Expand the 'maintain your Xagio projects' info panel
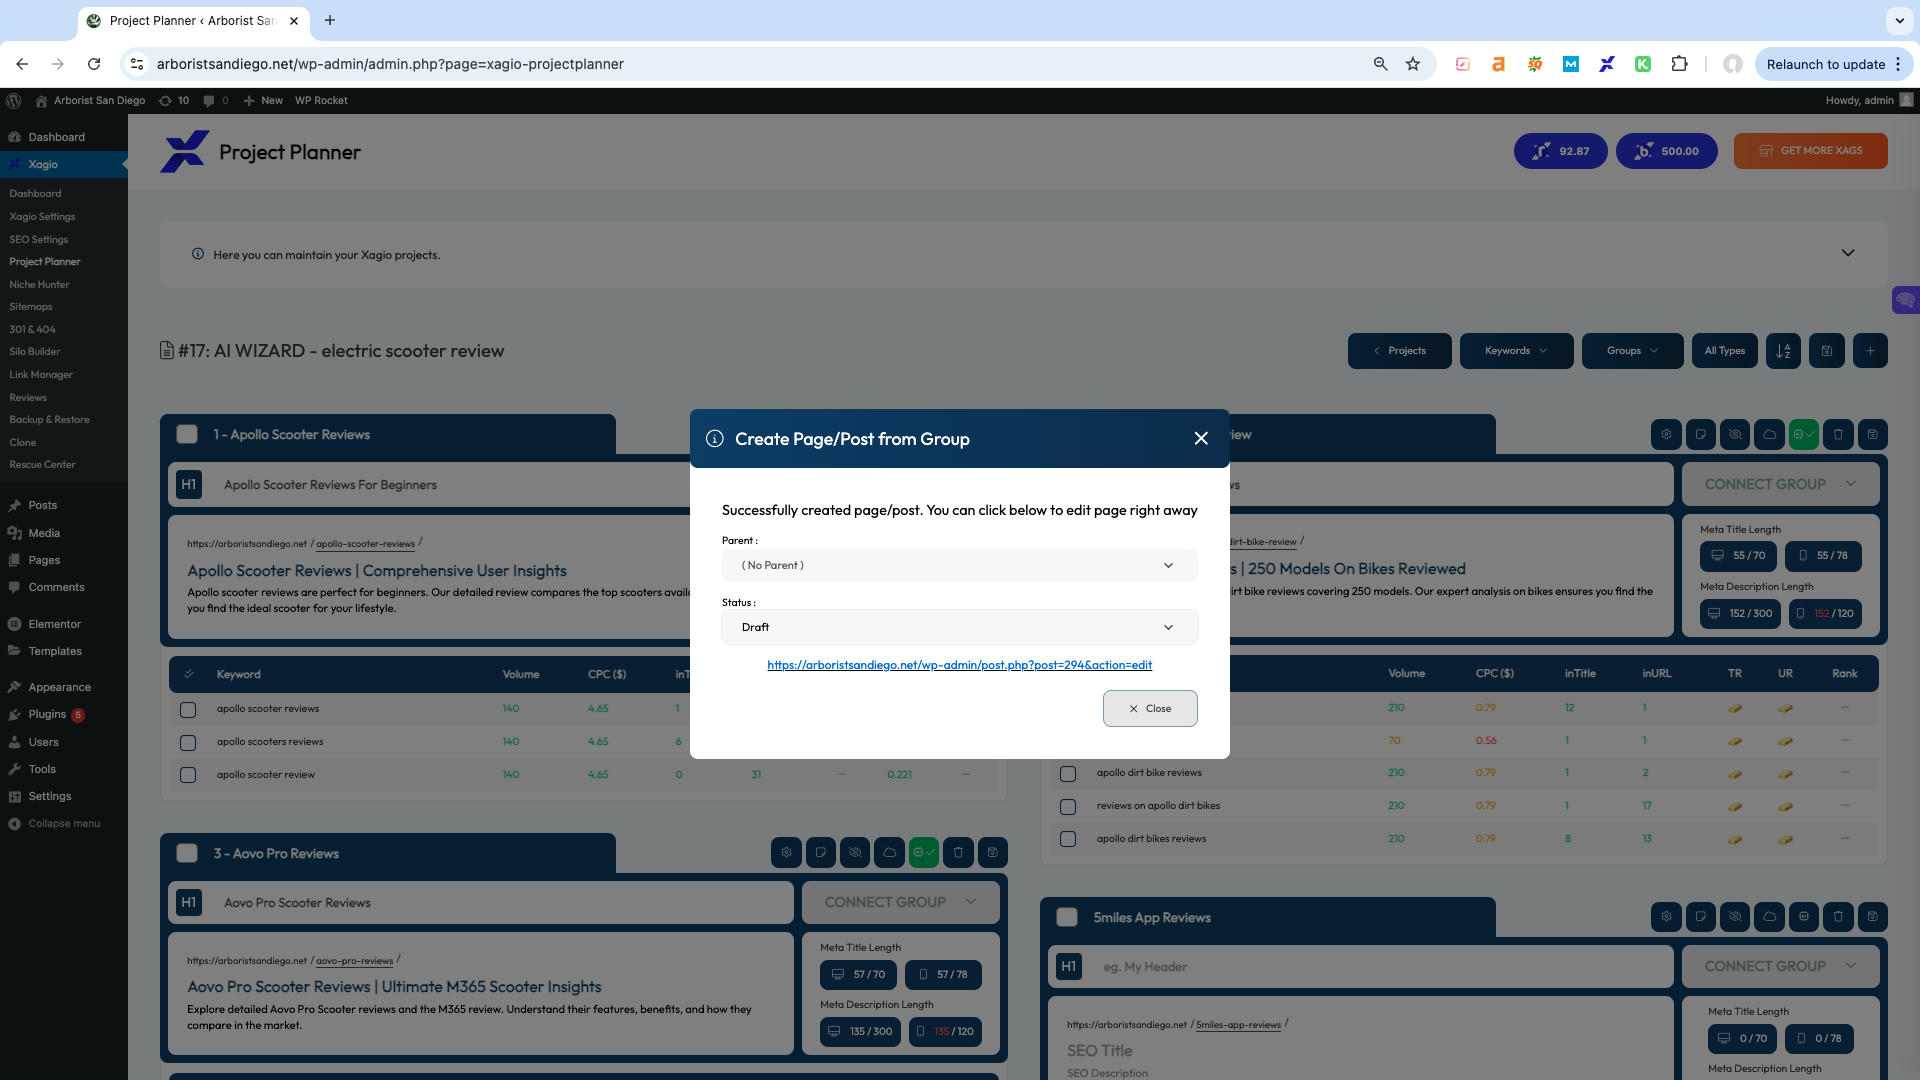This screenshot has height=1080, width=1920. (x=1848, y=253)
